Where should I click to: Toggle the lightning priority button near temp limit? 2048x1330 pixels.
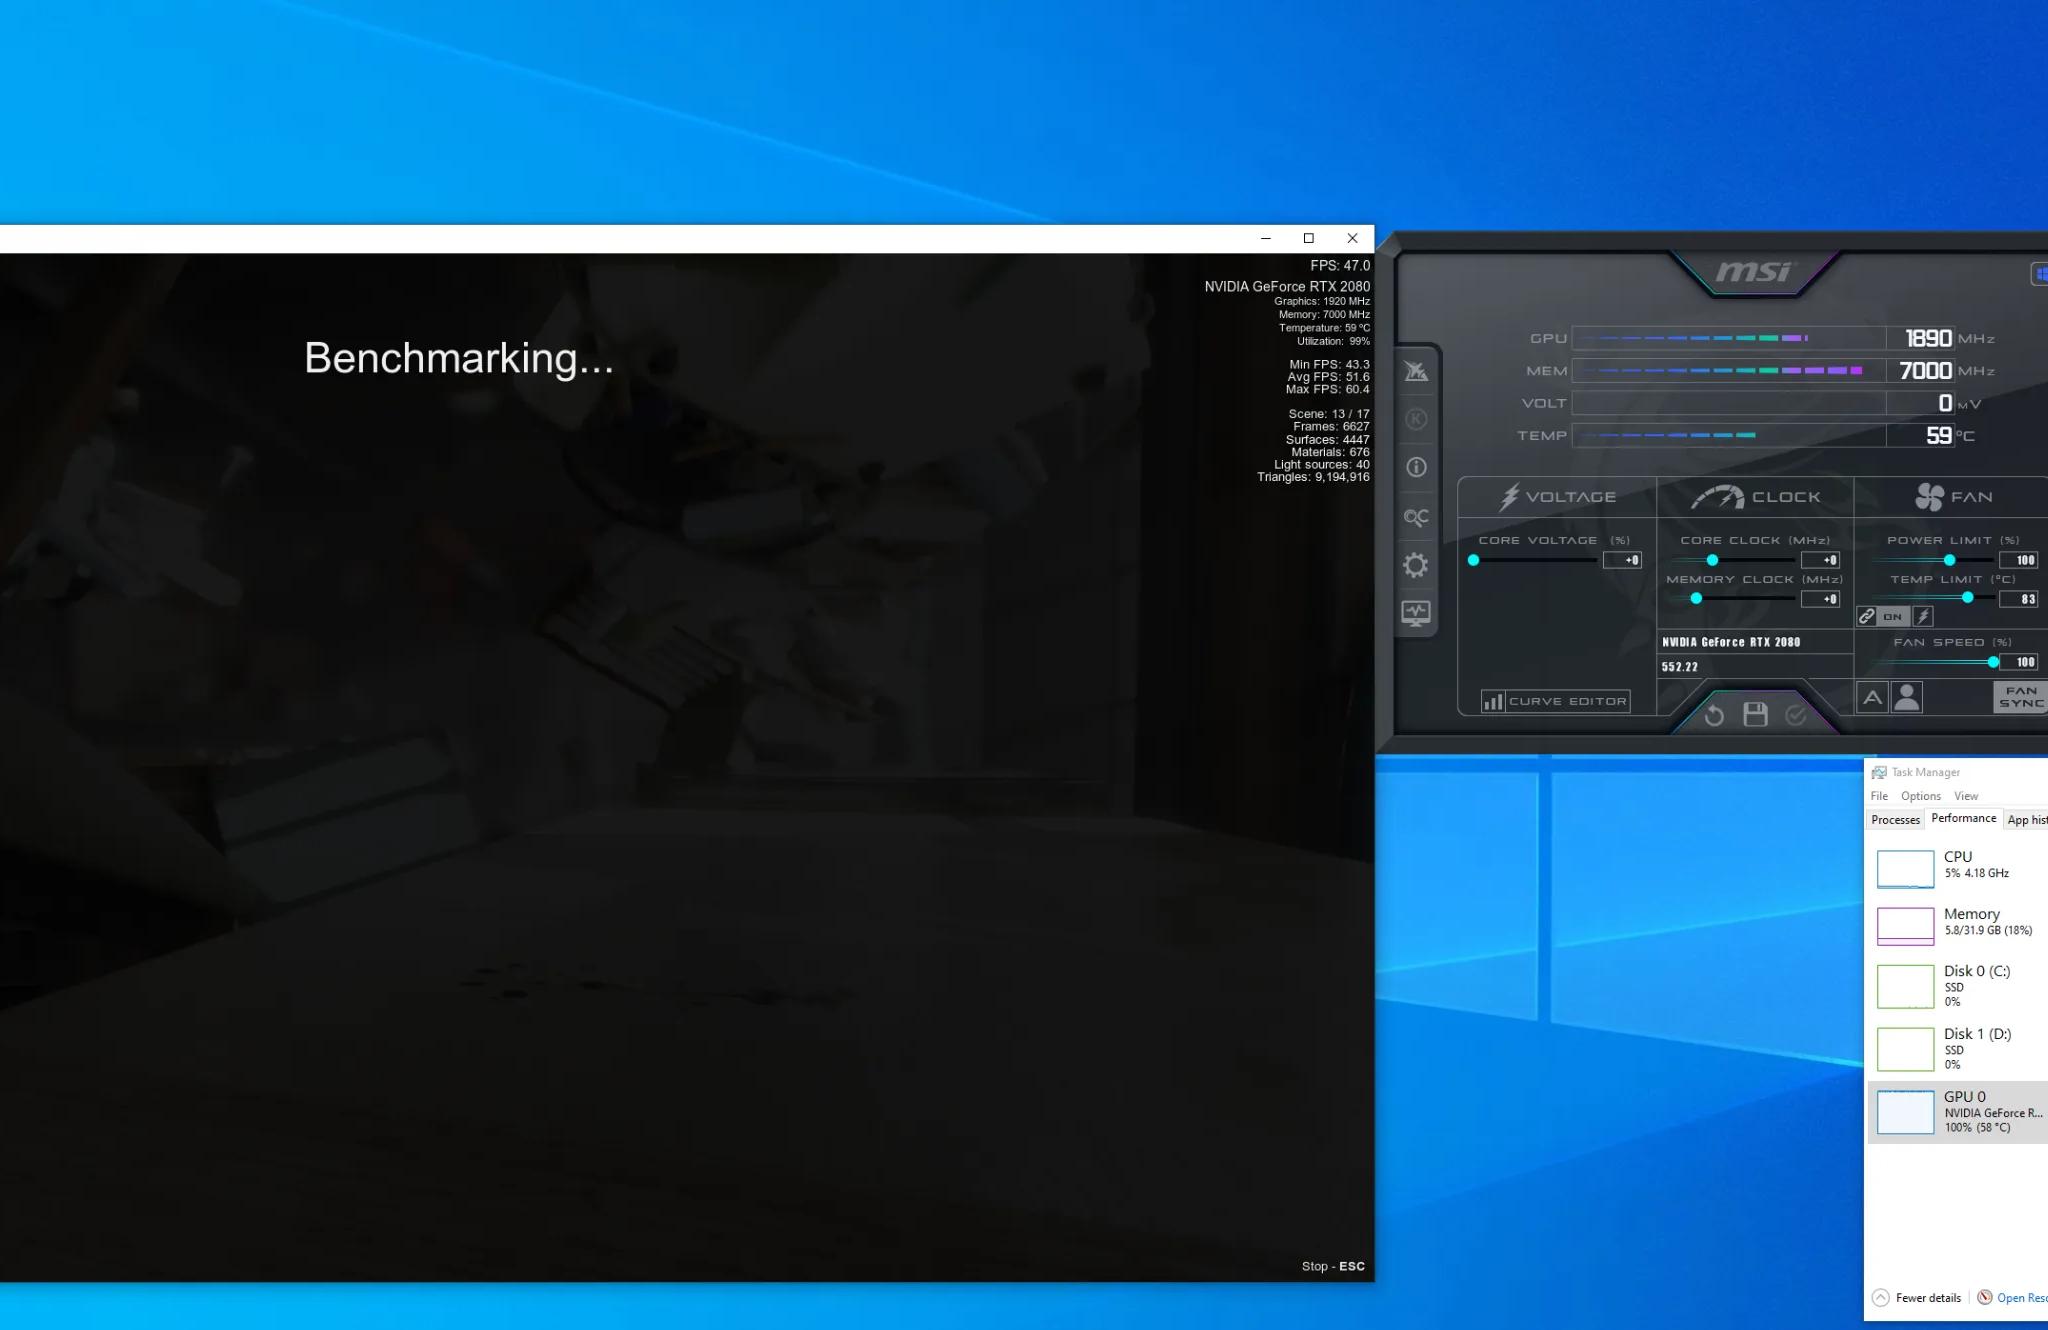click(x=1922, y=617)
